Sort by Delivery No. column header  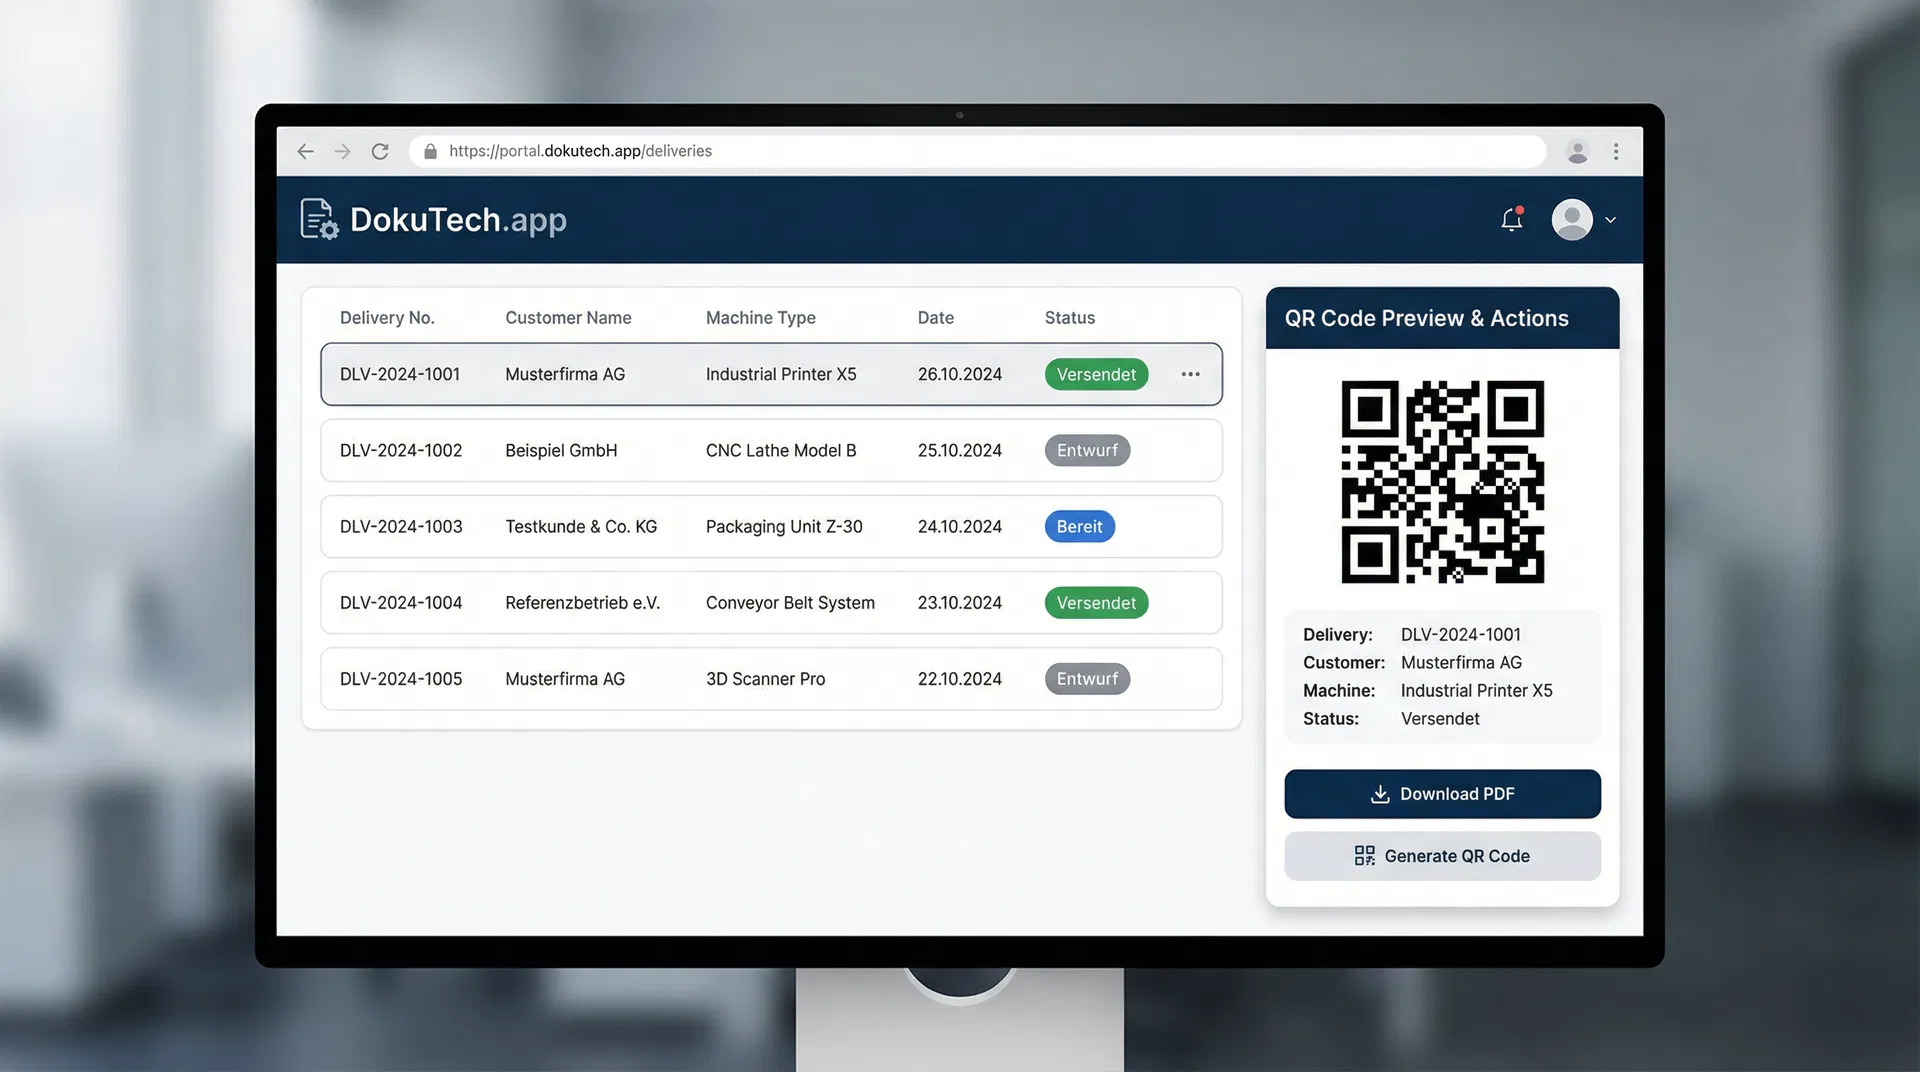coord(387,318)
